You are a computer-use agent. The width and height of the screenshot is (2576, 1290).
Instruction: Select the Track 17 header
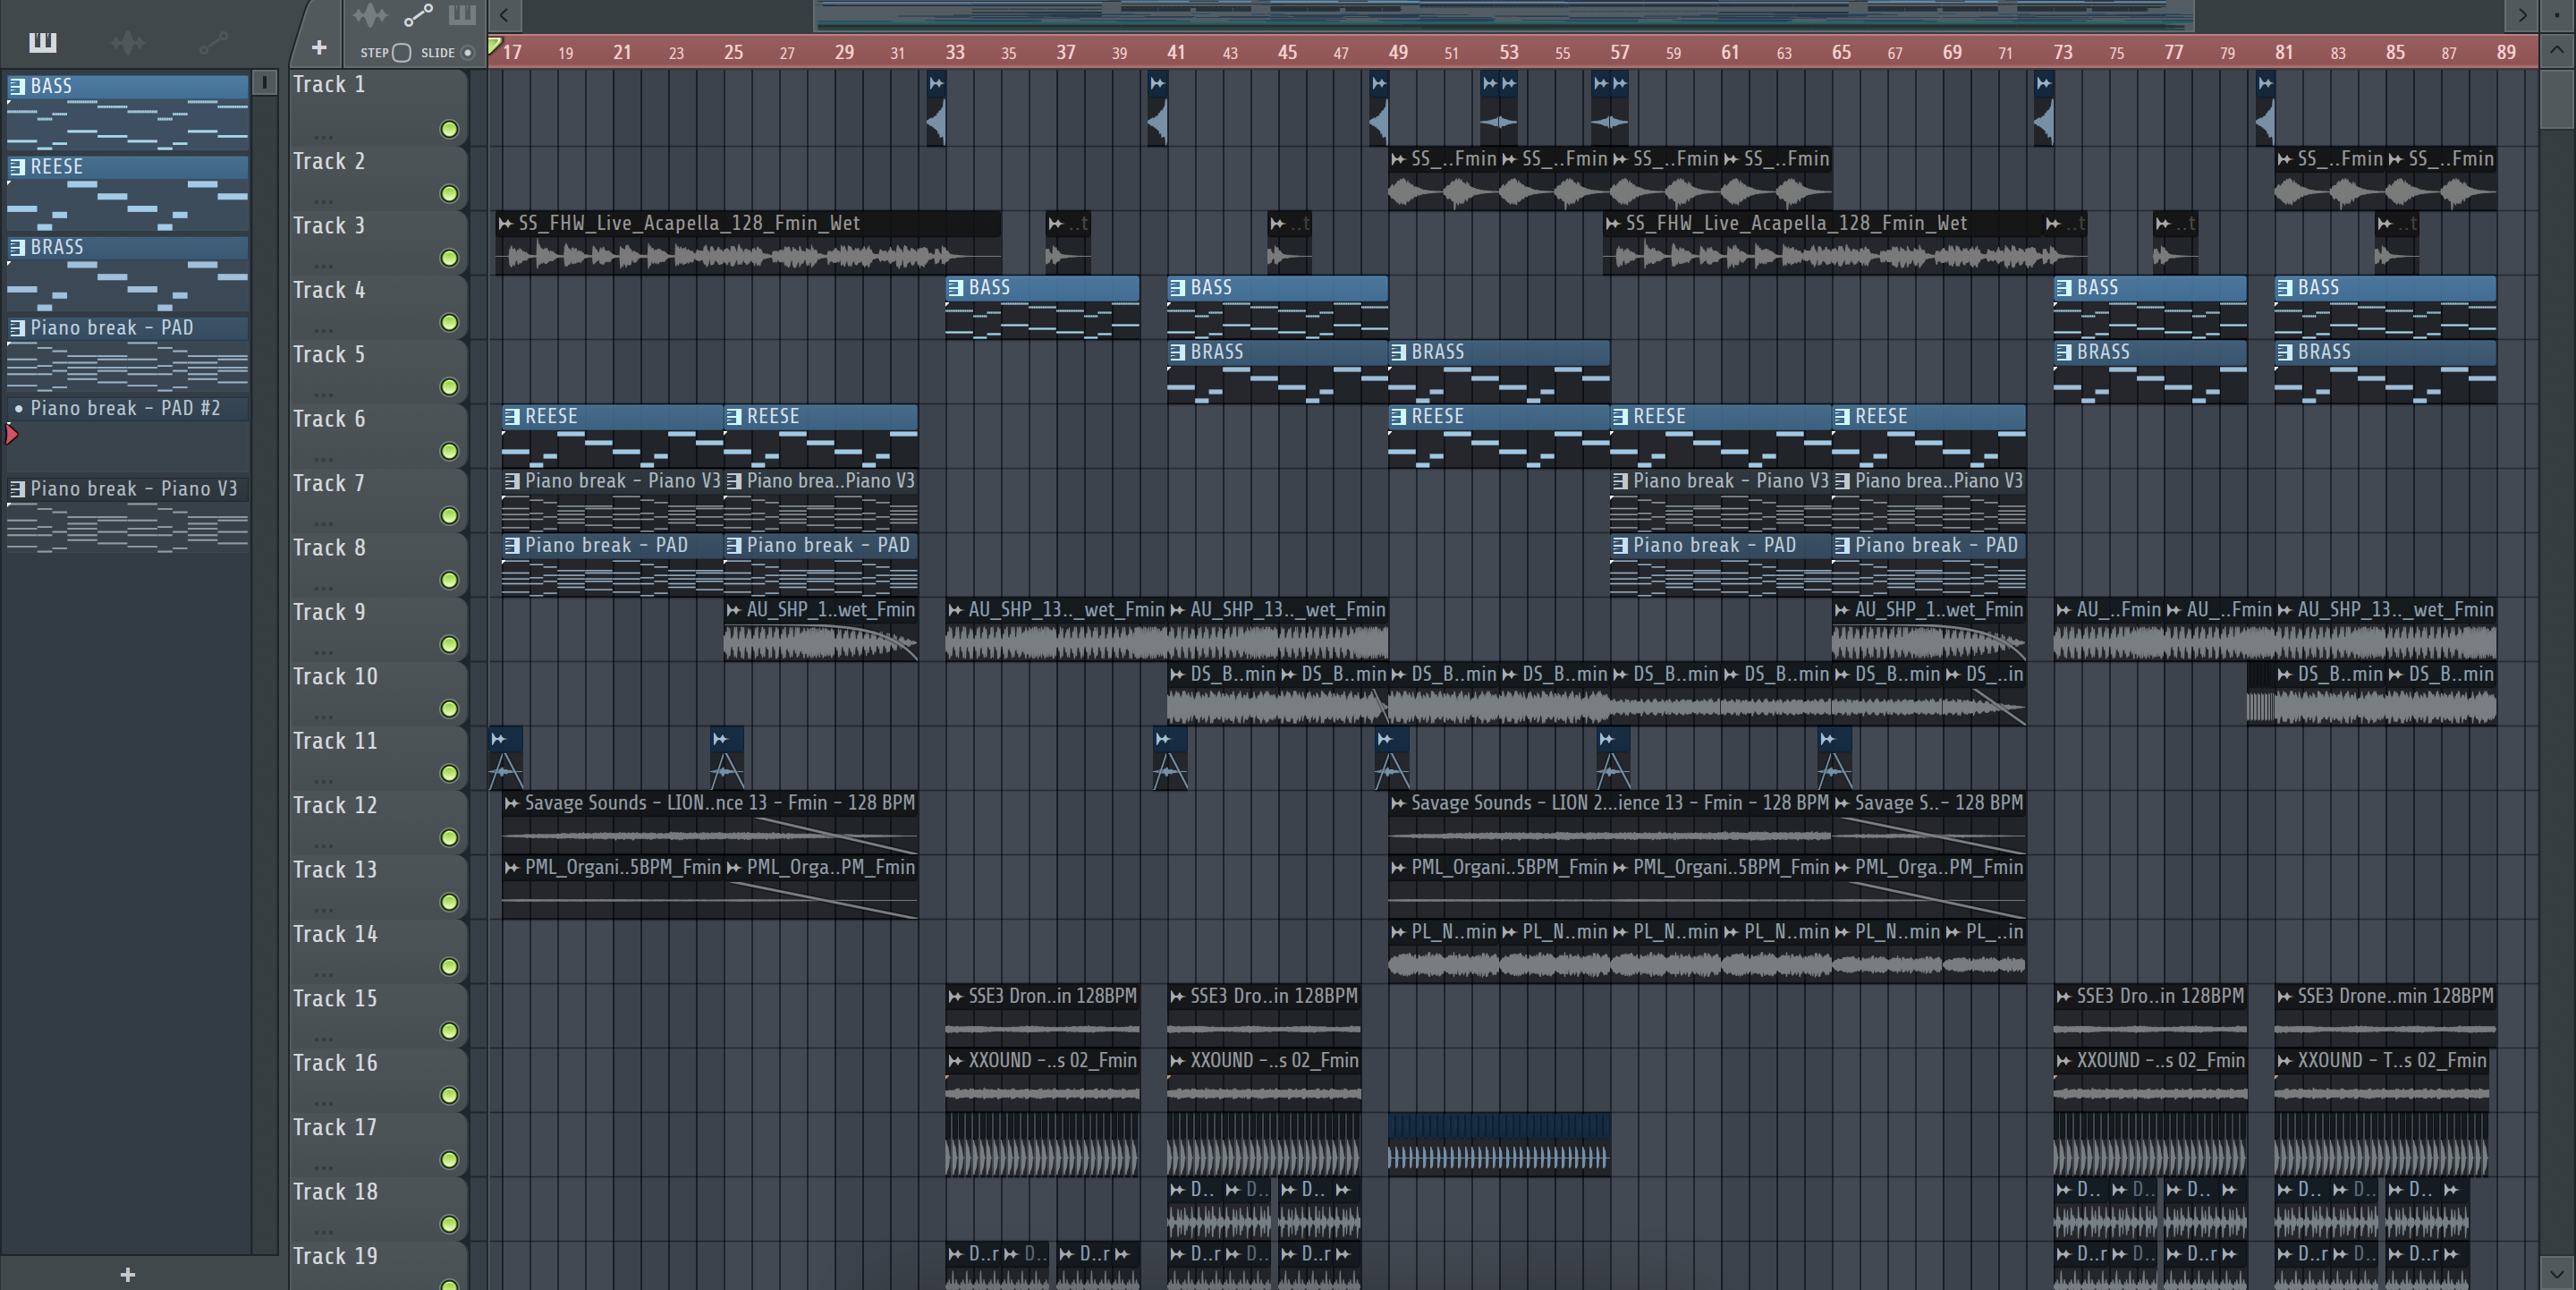click(378, 1145)
